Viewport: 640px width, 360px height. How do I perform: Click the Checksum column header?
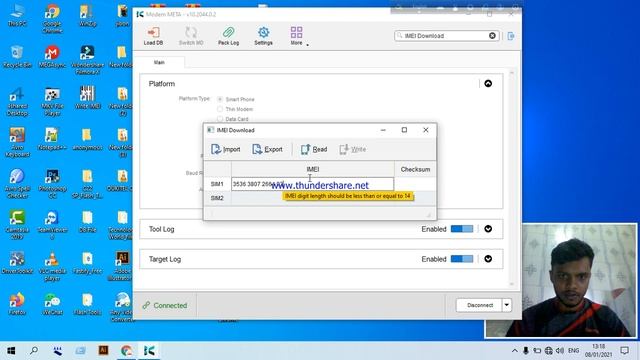click(415, 169)
